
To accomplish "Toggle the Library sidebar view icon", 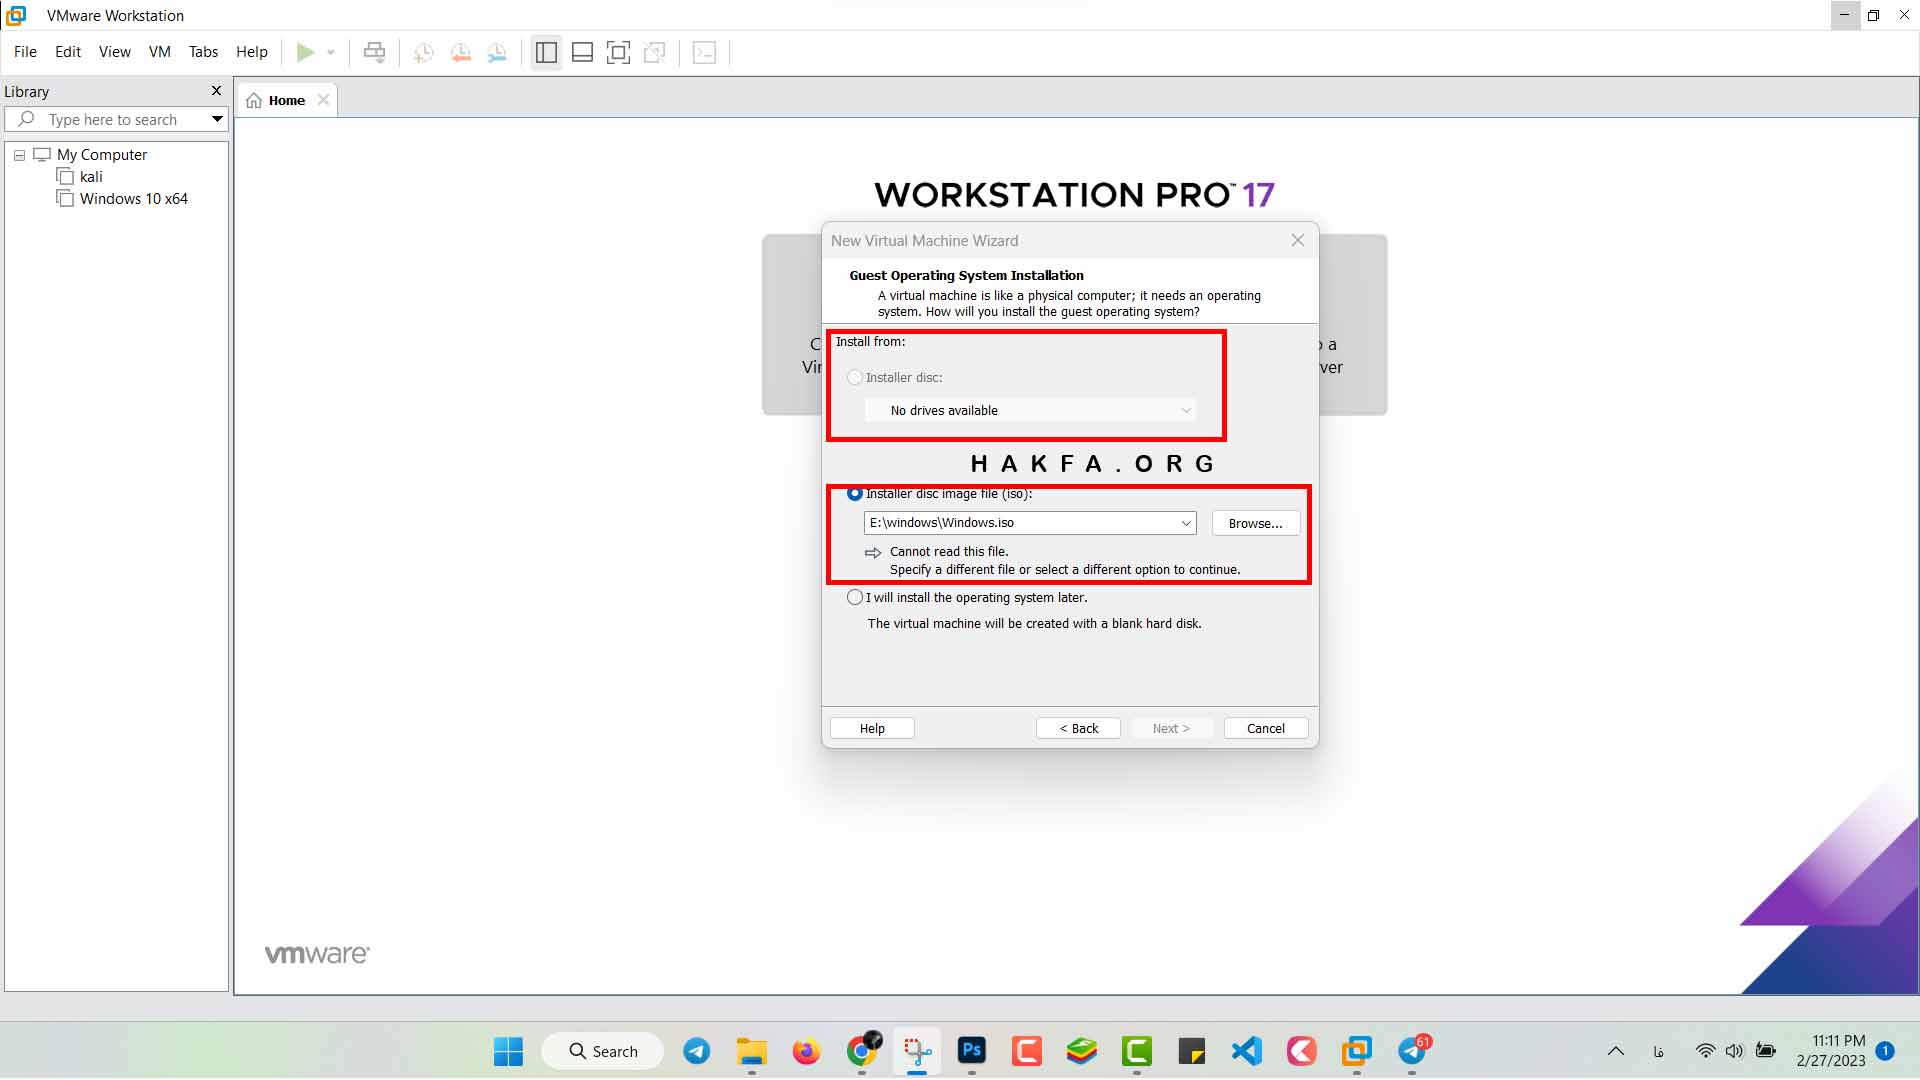I will 546,52.
